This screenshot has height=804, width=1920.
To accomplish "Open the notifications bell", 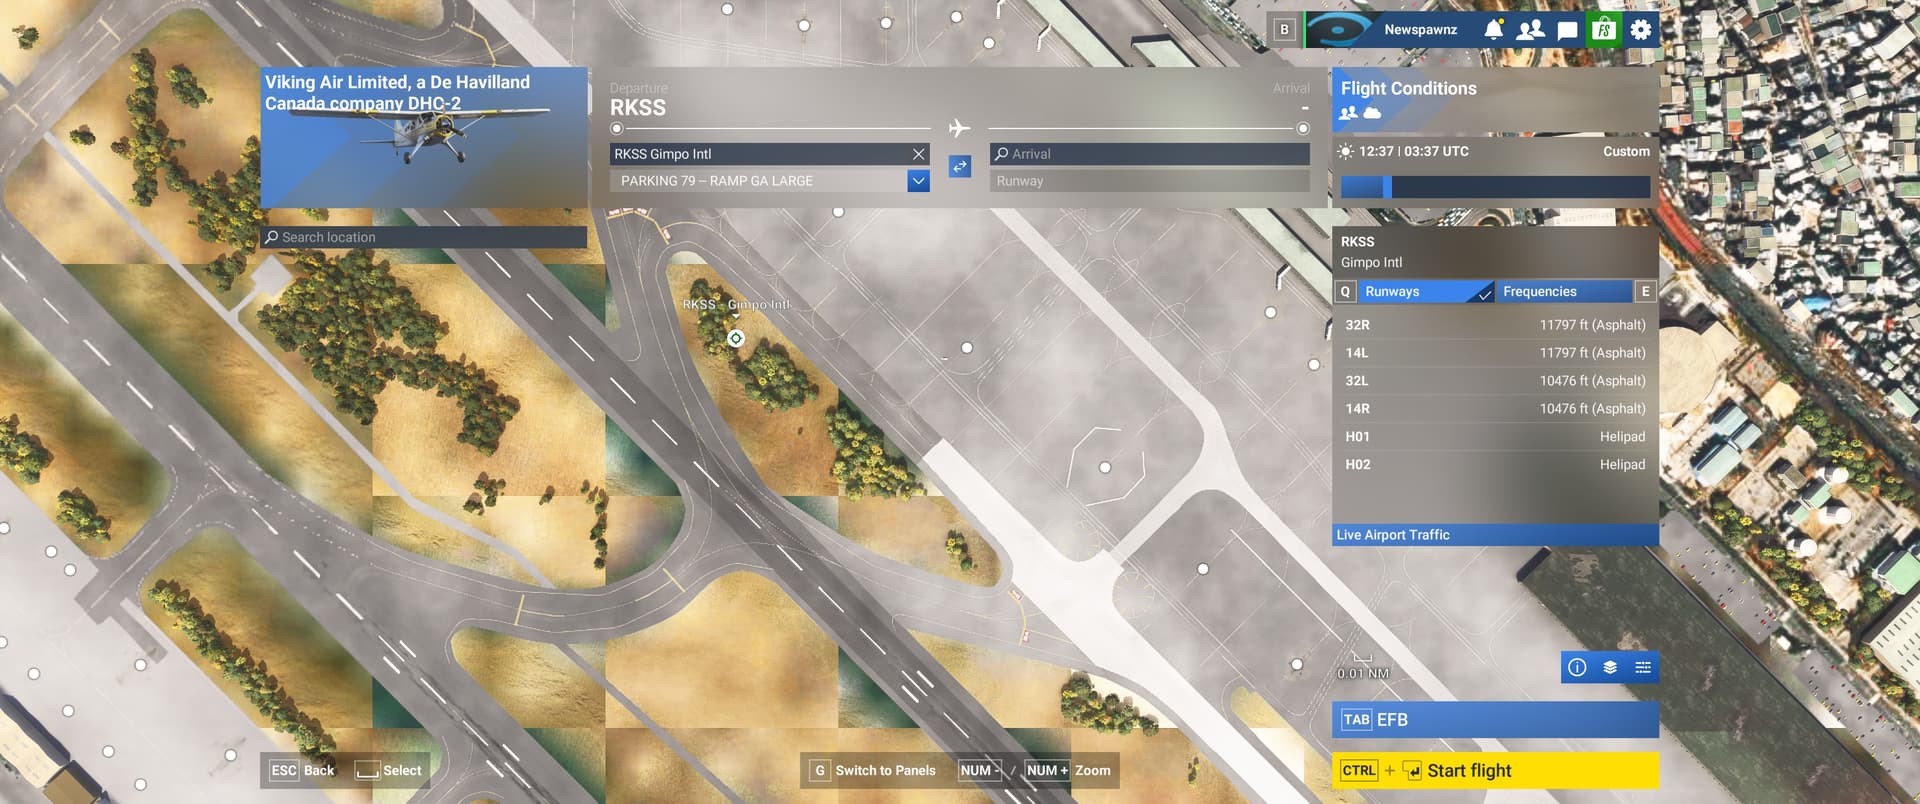I will pos(1493,29).
